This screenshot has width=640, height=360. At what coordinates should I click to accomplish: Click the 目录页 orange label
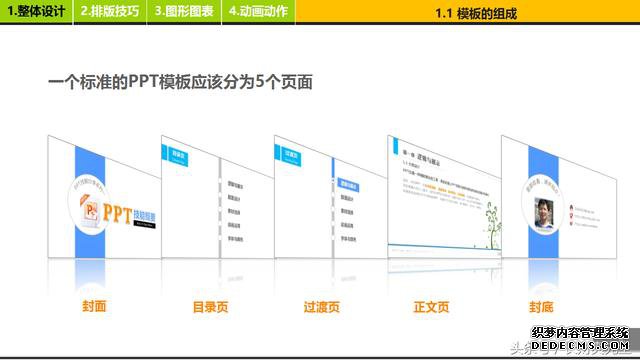(210, 307)
